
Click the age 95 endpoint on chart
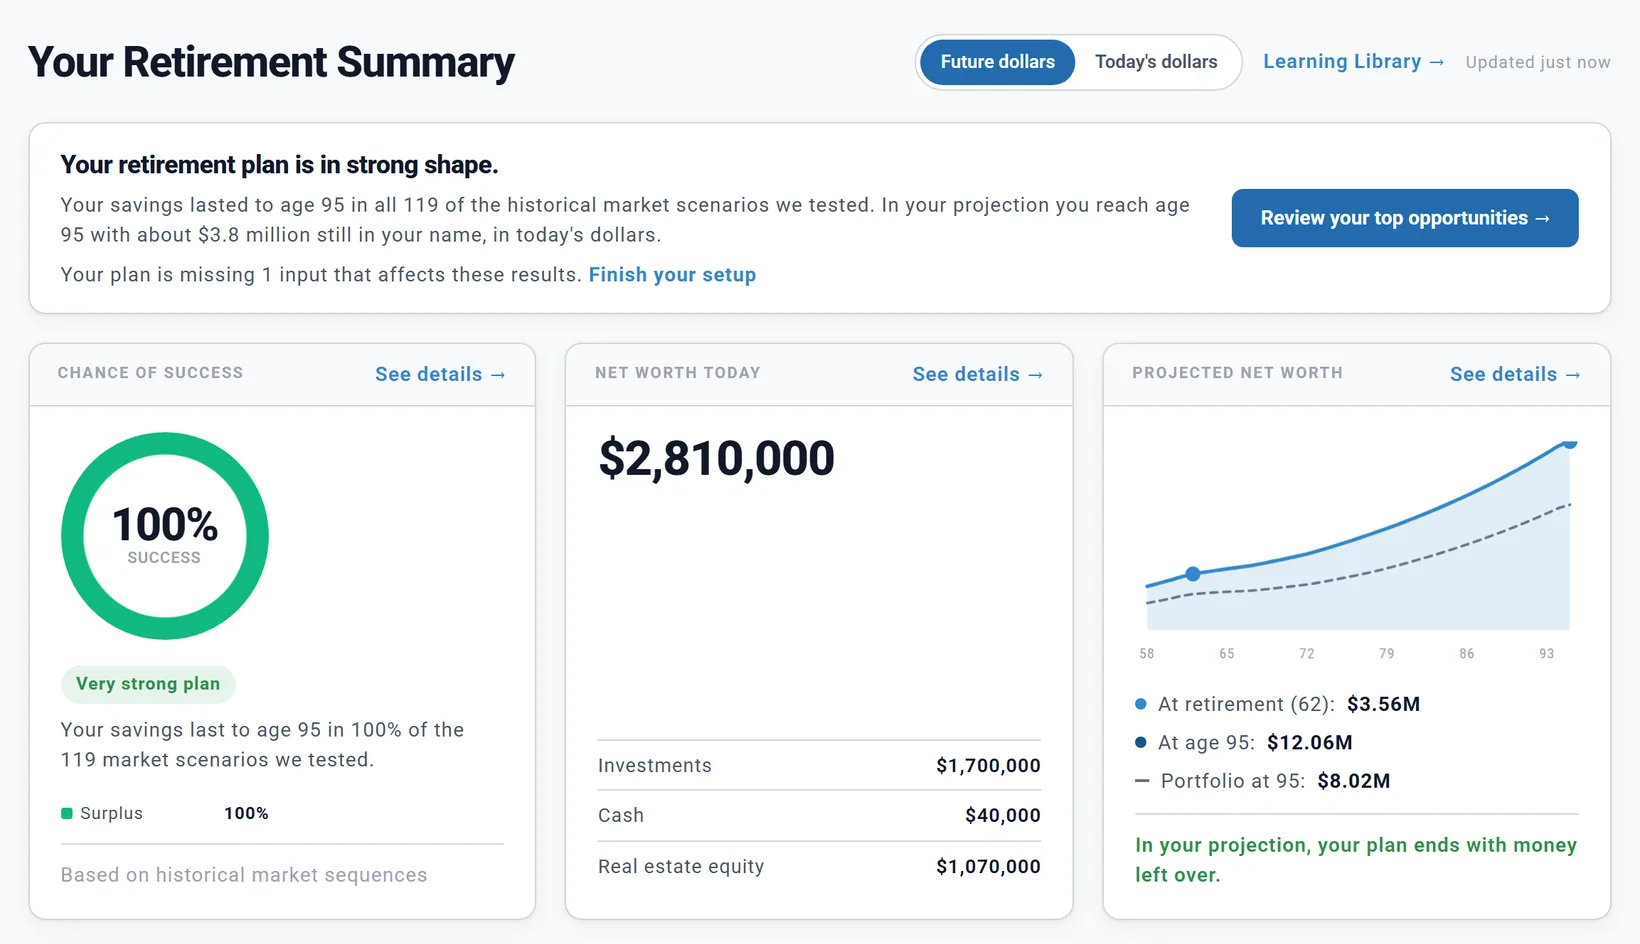click(1570, 443)
